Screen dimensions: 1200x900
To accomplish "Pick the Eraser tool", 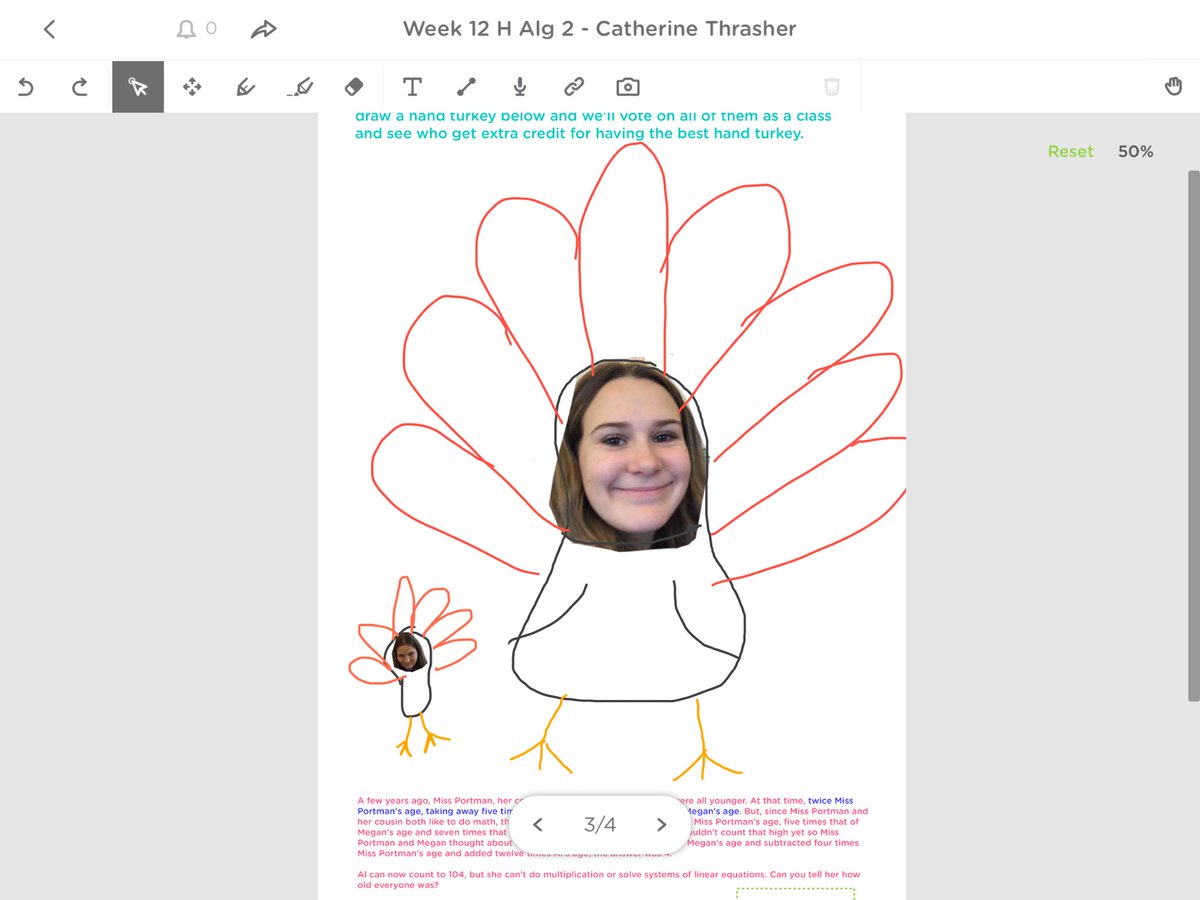I will [355, 87].
